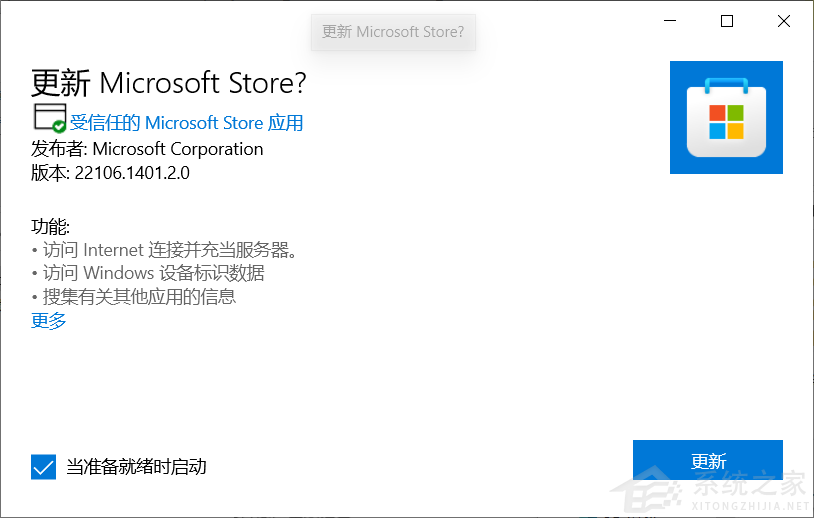Screen dimensions: 814x518
Task: Select the 发布者 Microsoft Corporation text
Action: point(147,149)
